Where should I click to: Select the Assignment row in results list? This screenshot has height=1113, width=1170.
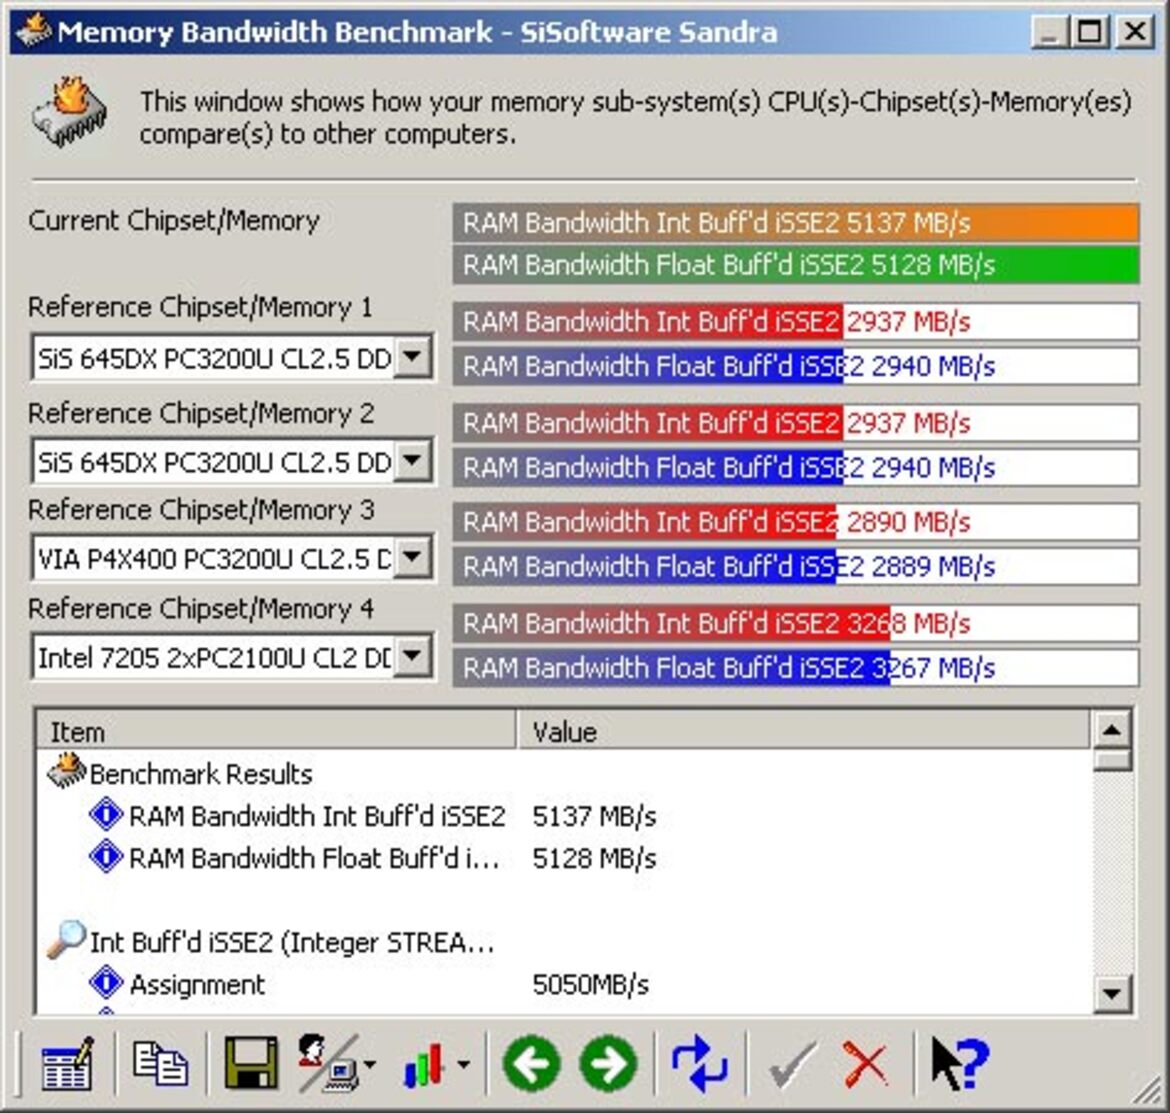pos(197,985)
